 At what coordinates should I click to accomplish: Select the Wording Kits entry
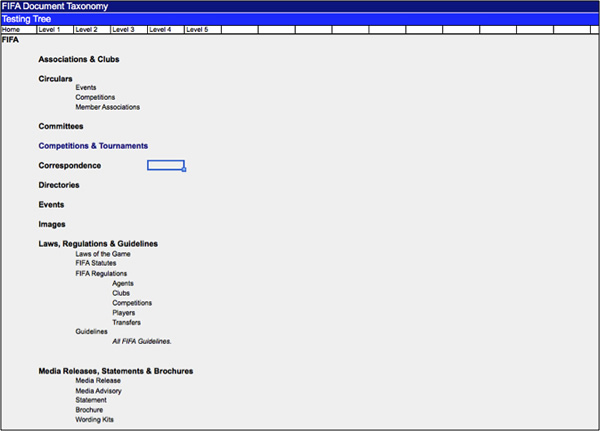tap(95, 420)
